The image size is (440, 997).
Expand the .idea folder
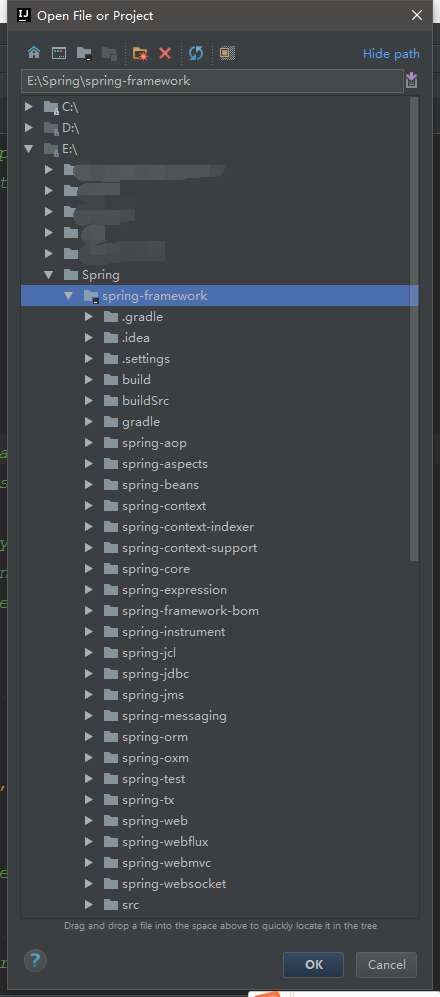pyautogui.click(x=89, y=338)
